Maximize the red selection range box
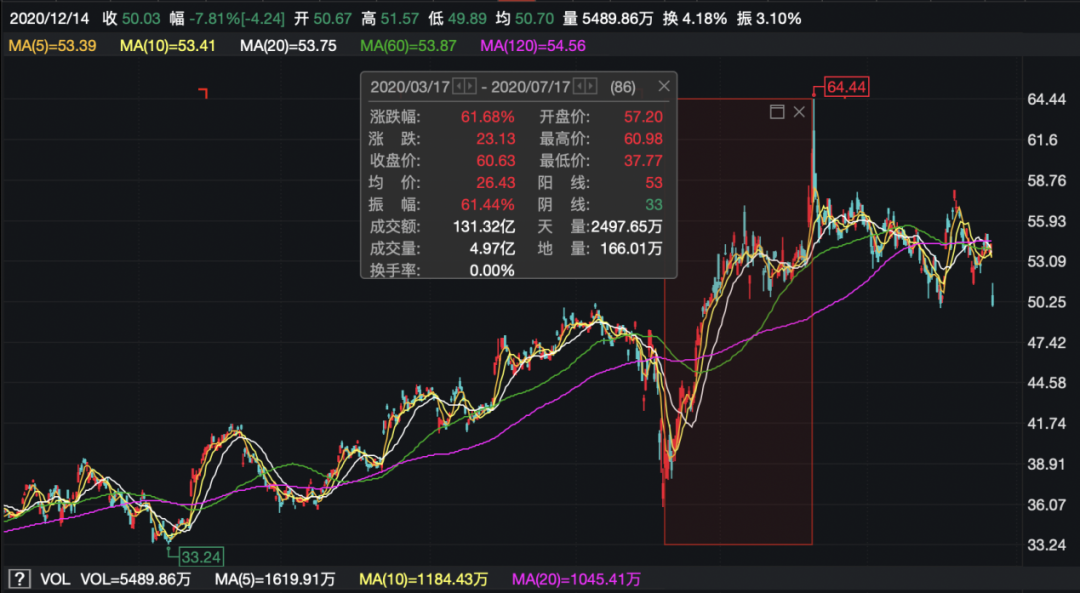Image resolution: width=1080 pixels, height=593 pixels. (777, 112)
